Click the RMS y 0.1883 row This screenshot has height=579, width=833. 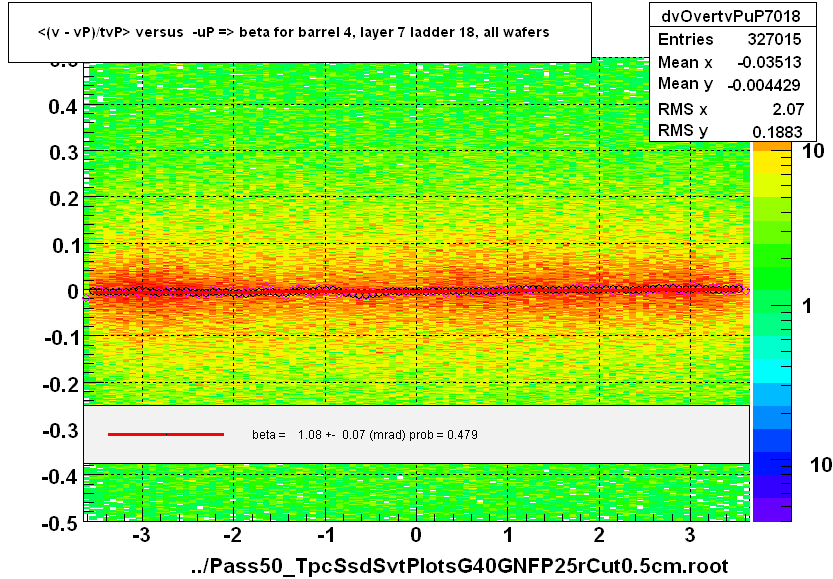point(729,131)
